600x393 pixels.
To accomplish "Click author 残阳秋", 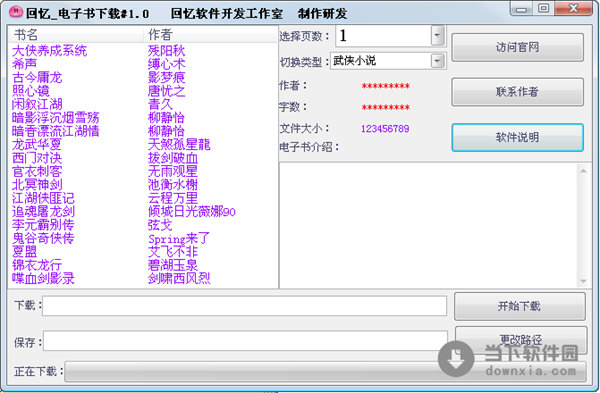I will [x=166, y=51].
